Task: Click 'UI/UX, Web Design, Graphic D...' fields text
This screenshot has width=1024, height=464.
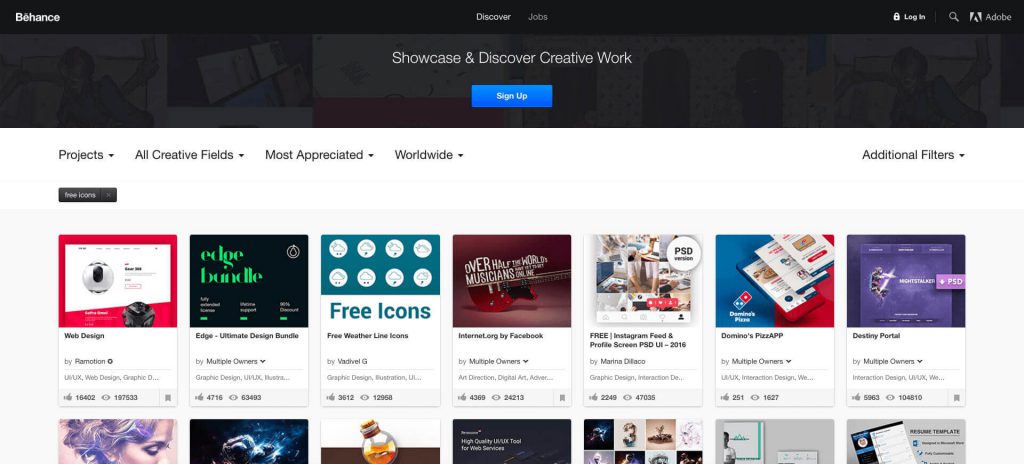Action: [111, 378]
